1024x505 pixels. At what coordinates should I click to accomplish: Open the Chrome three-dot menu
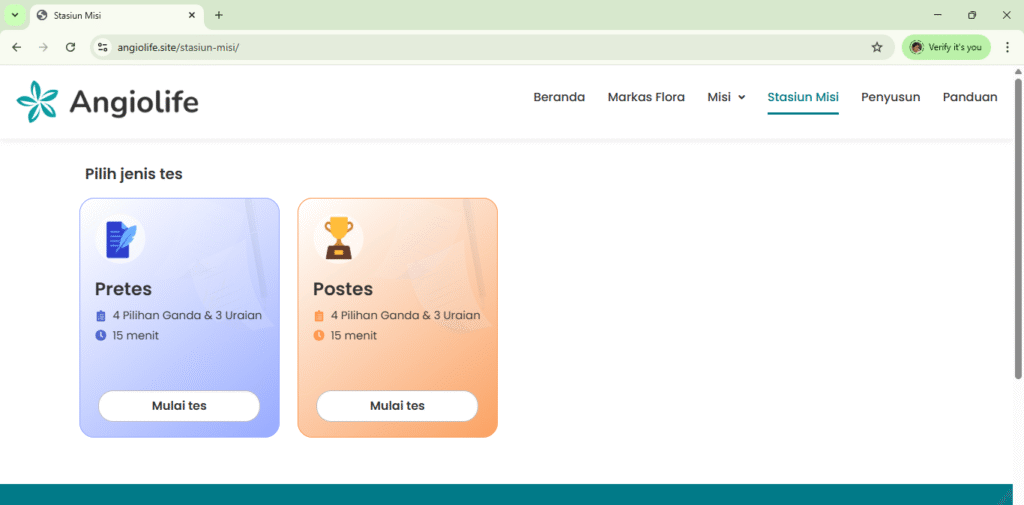pos(1007,47)
